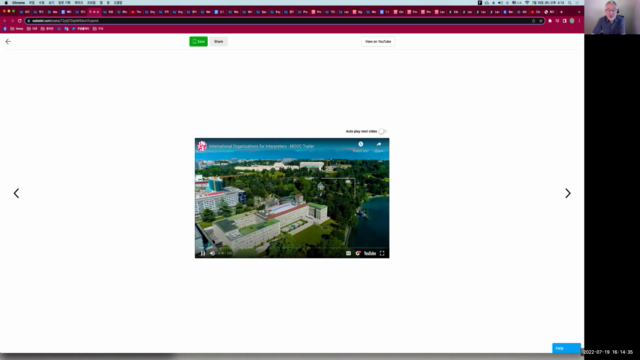Screen dimensions: 640x360
Task: Open the Chrome menu in menu bar
Action: point(18,2)
